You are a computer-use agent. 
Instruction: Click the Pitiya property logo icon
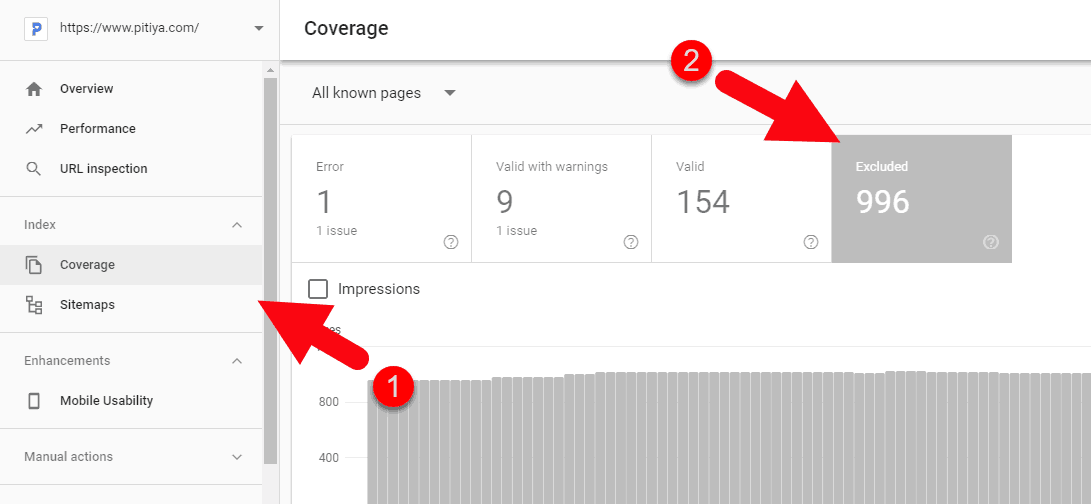[x=35, y=29]
